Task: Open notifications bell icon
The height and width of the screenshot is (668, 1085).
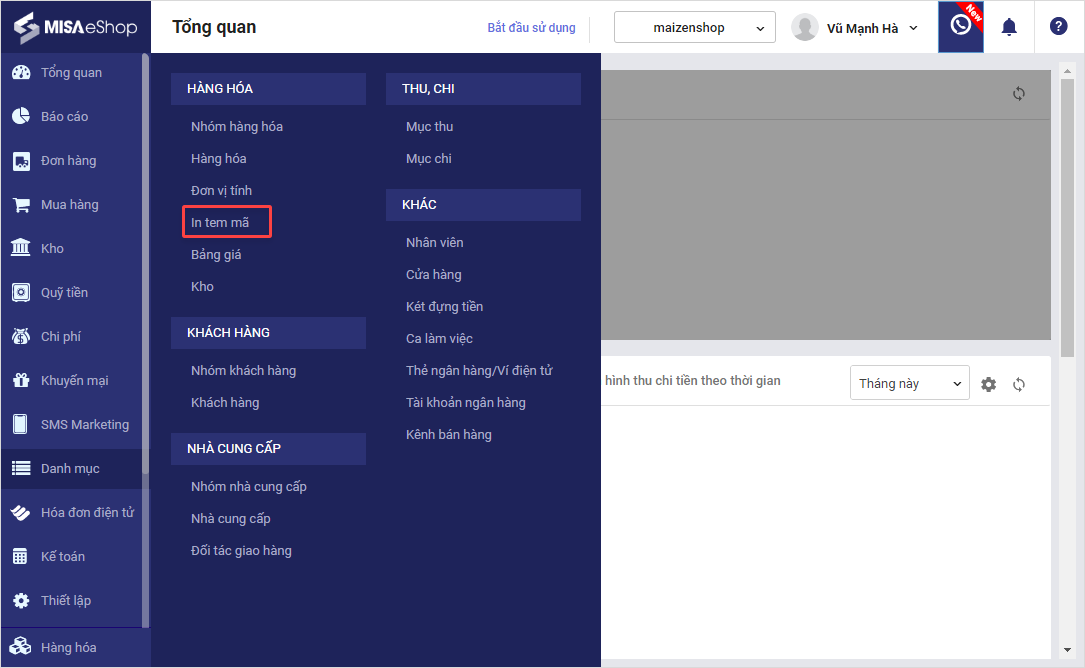Action: tap(1010, 27)
